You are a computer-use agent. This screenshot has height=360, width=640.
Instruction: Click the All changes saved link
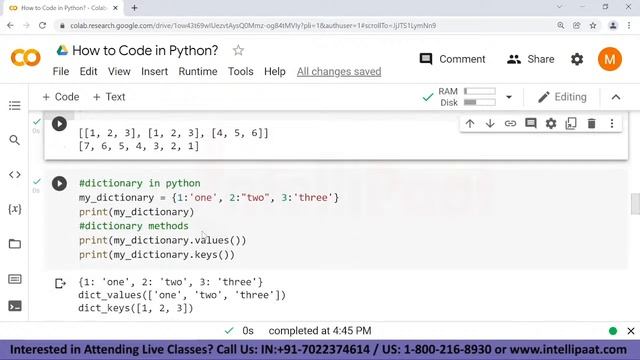tap(339, 71)
